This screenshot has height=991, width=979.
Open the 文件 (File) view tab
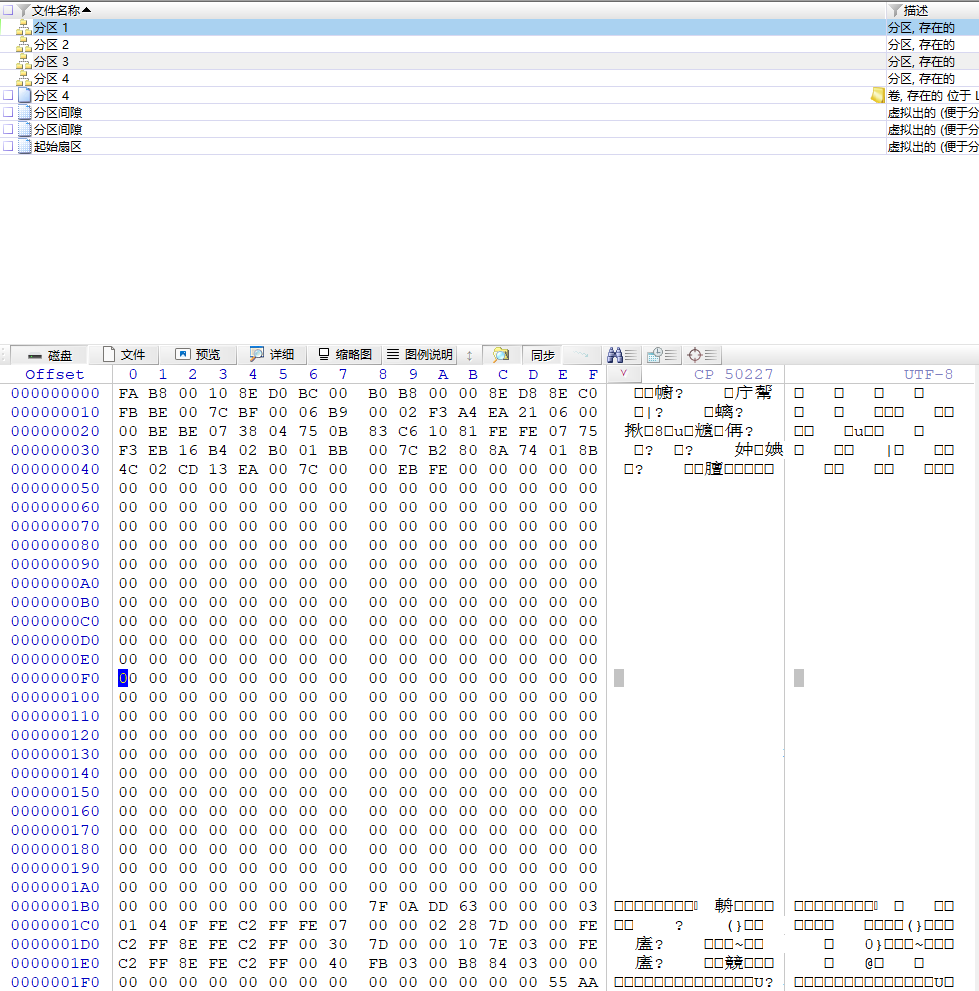coord(124,355)
